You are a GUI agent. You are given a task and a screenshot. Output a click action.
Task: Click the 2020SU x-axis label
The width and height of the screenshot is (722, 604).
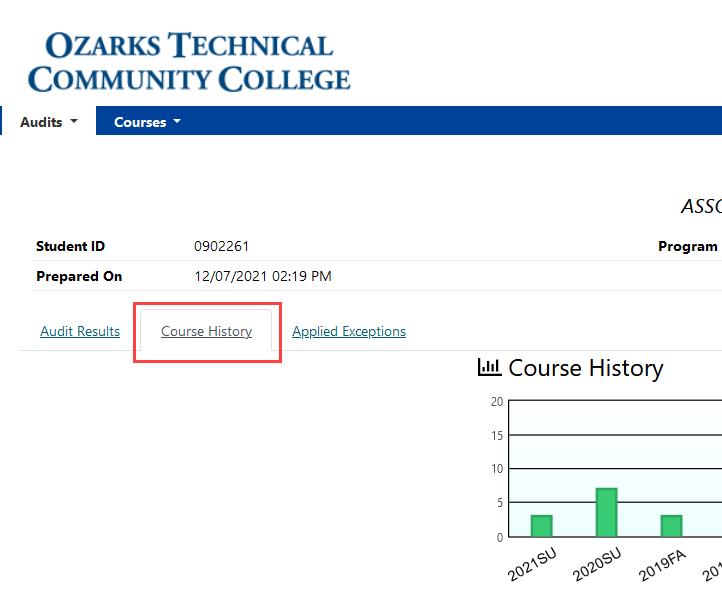(597, 568)
